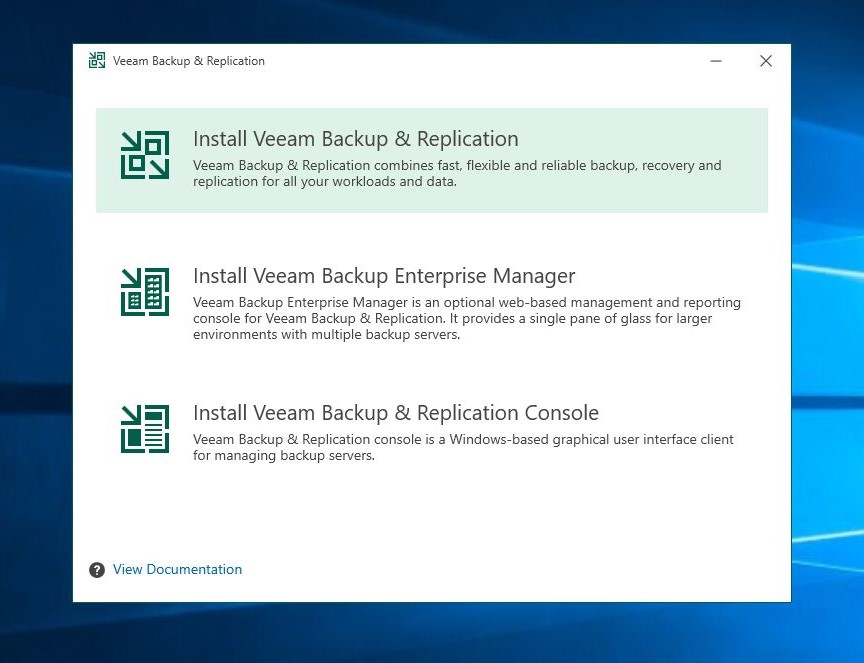Click the text 'Veeam Backup & Replication console is a Windows-based'
Viewport: 864px width, 663px height.
pos(463,447)
